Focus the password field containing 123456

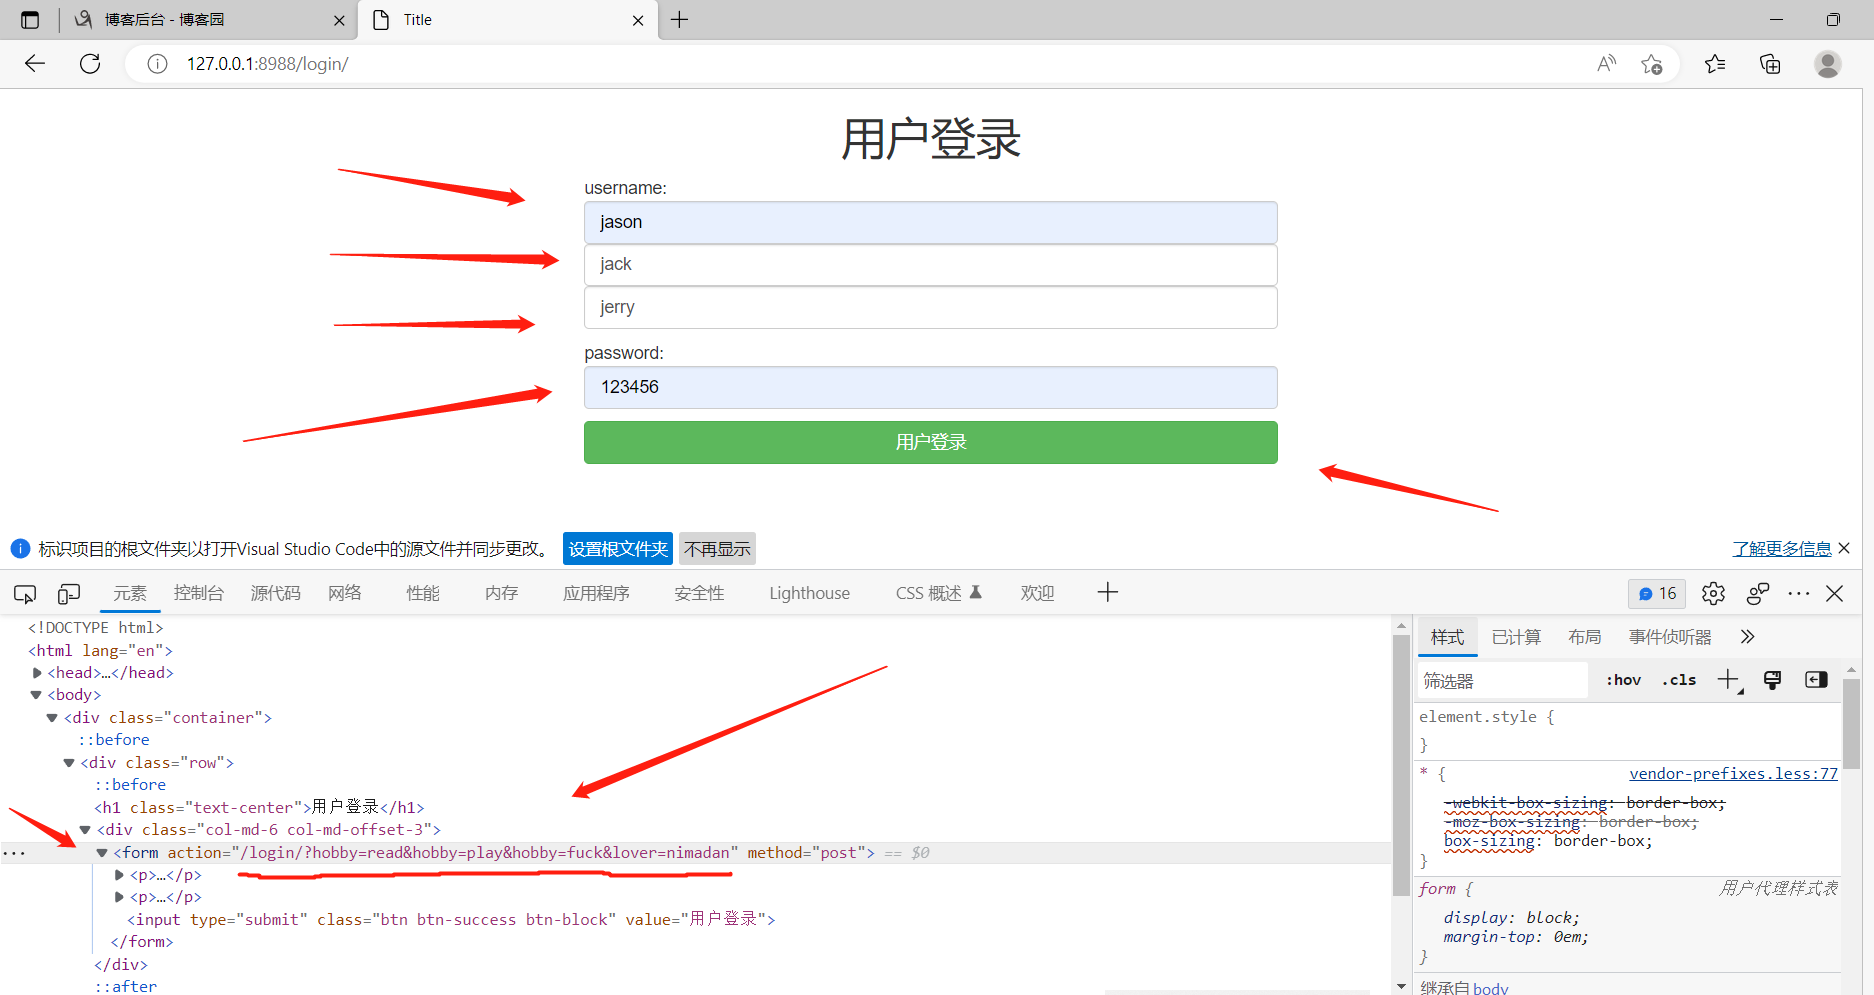click(x=930, y=387)
